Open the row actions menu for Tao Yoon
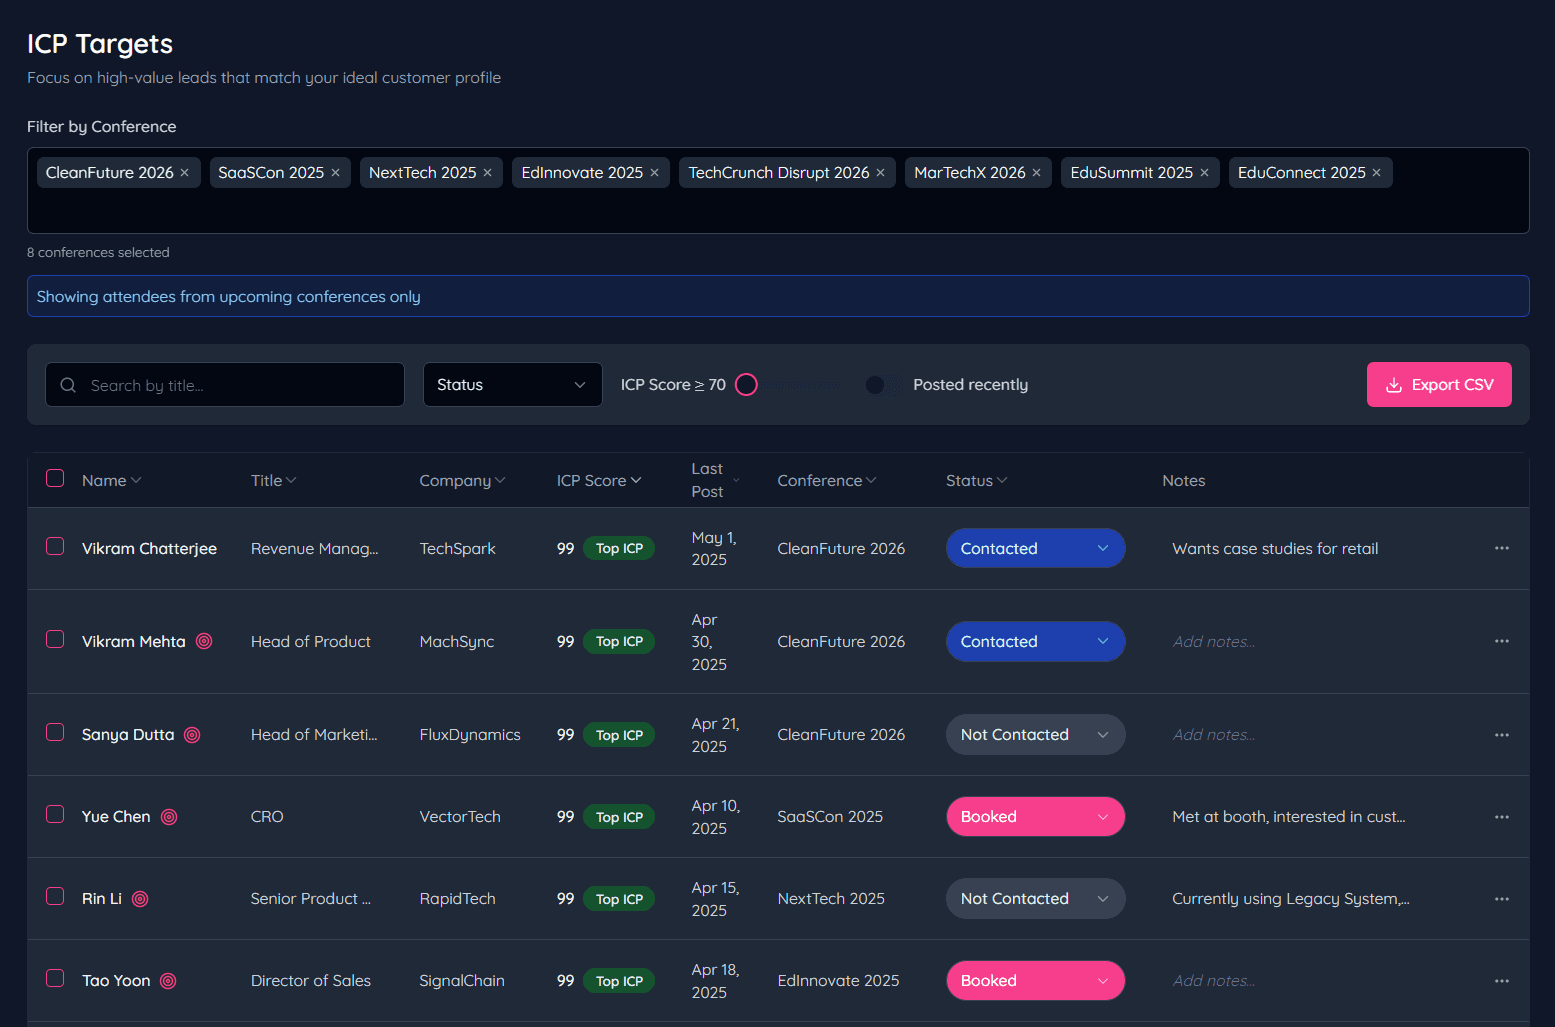 (x=1501, y=981)
